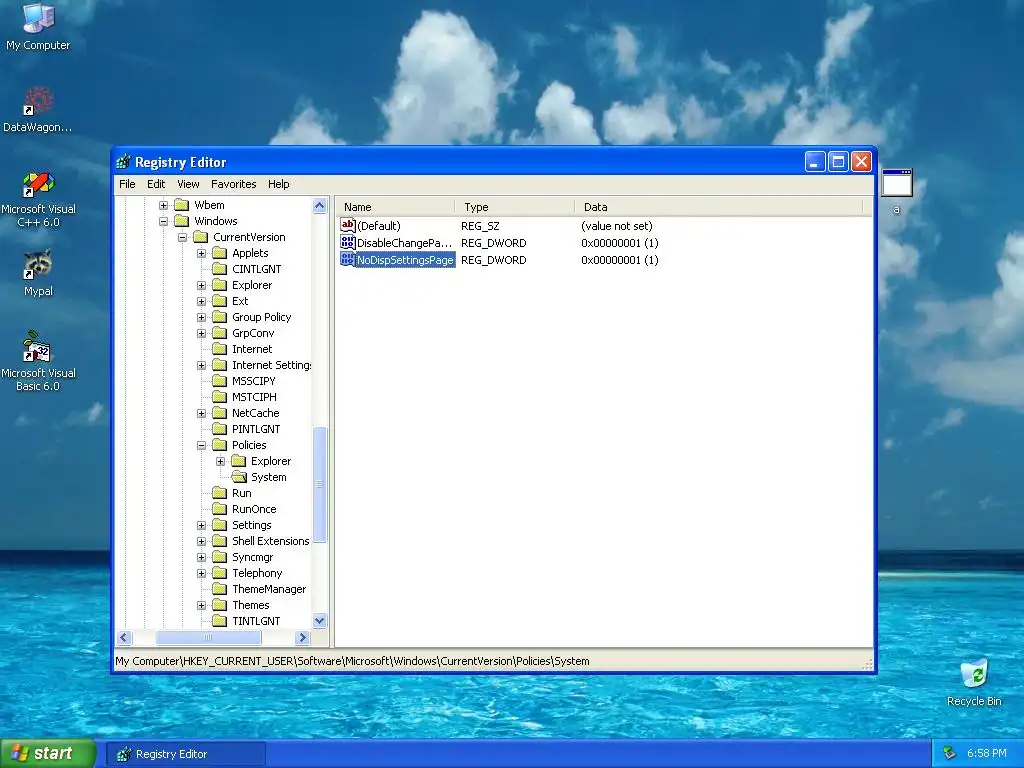Click the tree horizontal scroll right arrow
The height and width of the screenshot is (768, 1024).
(x=302, y=637)
